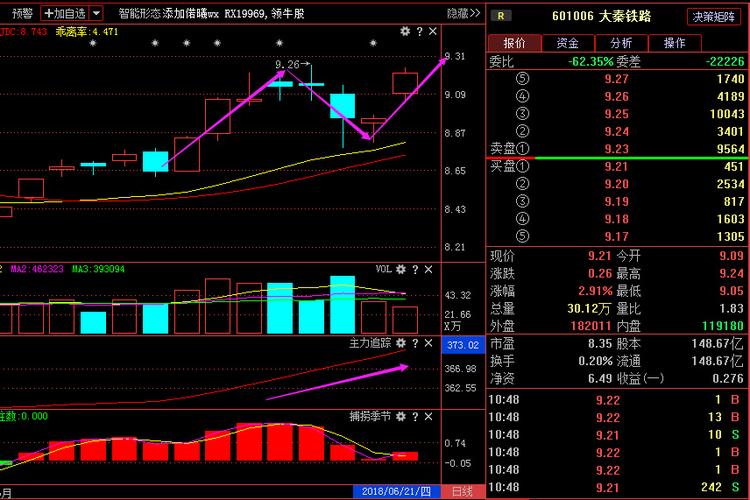This screenshot has width=750, height=500.
Task: Click the MA3:393094 volume readout
Action: coord(98,269)
